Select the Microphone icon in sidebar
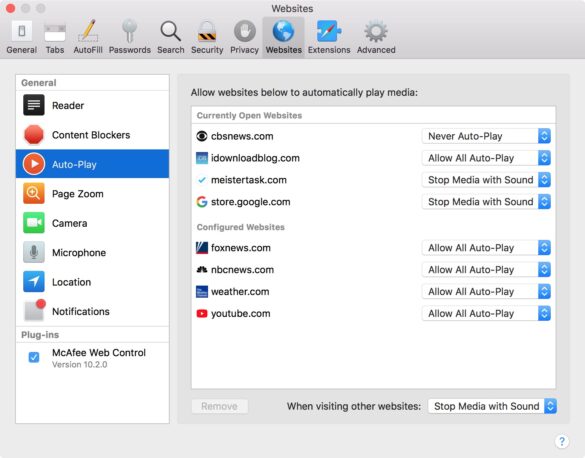Image resolution: width=585 pixels, height=458 pixels. point(34,252)
